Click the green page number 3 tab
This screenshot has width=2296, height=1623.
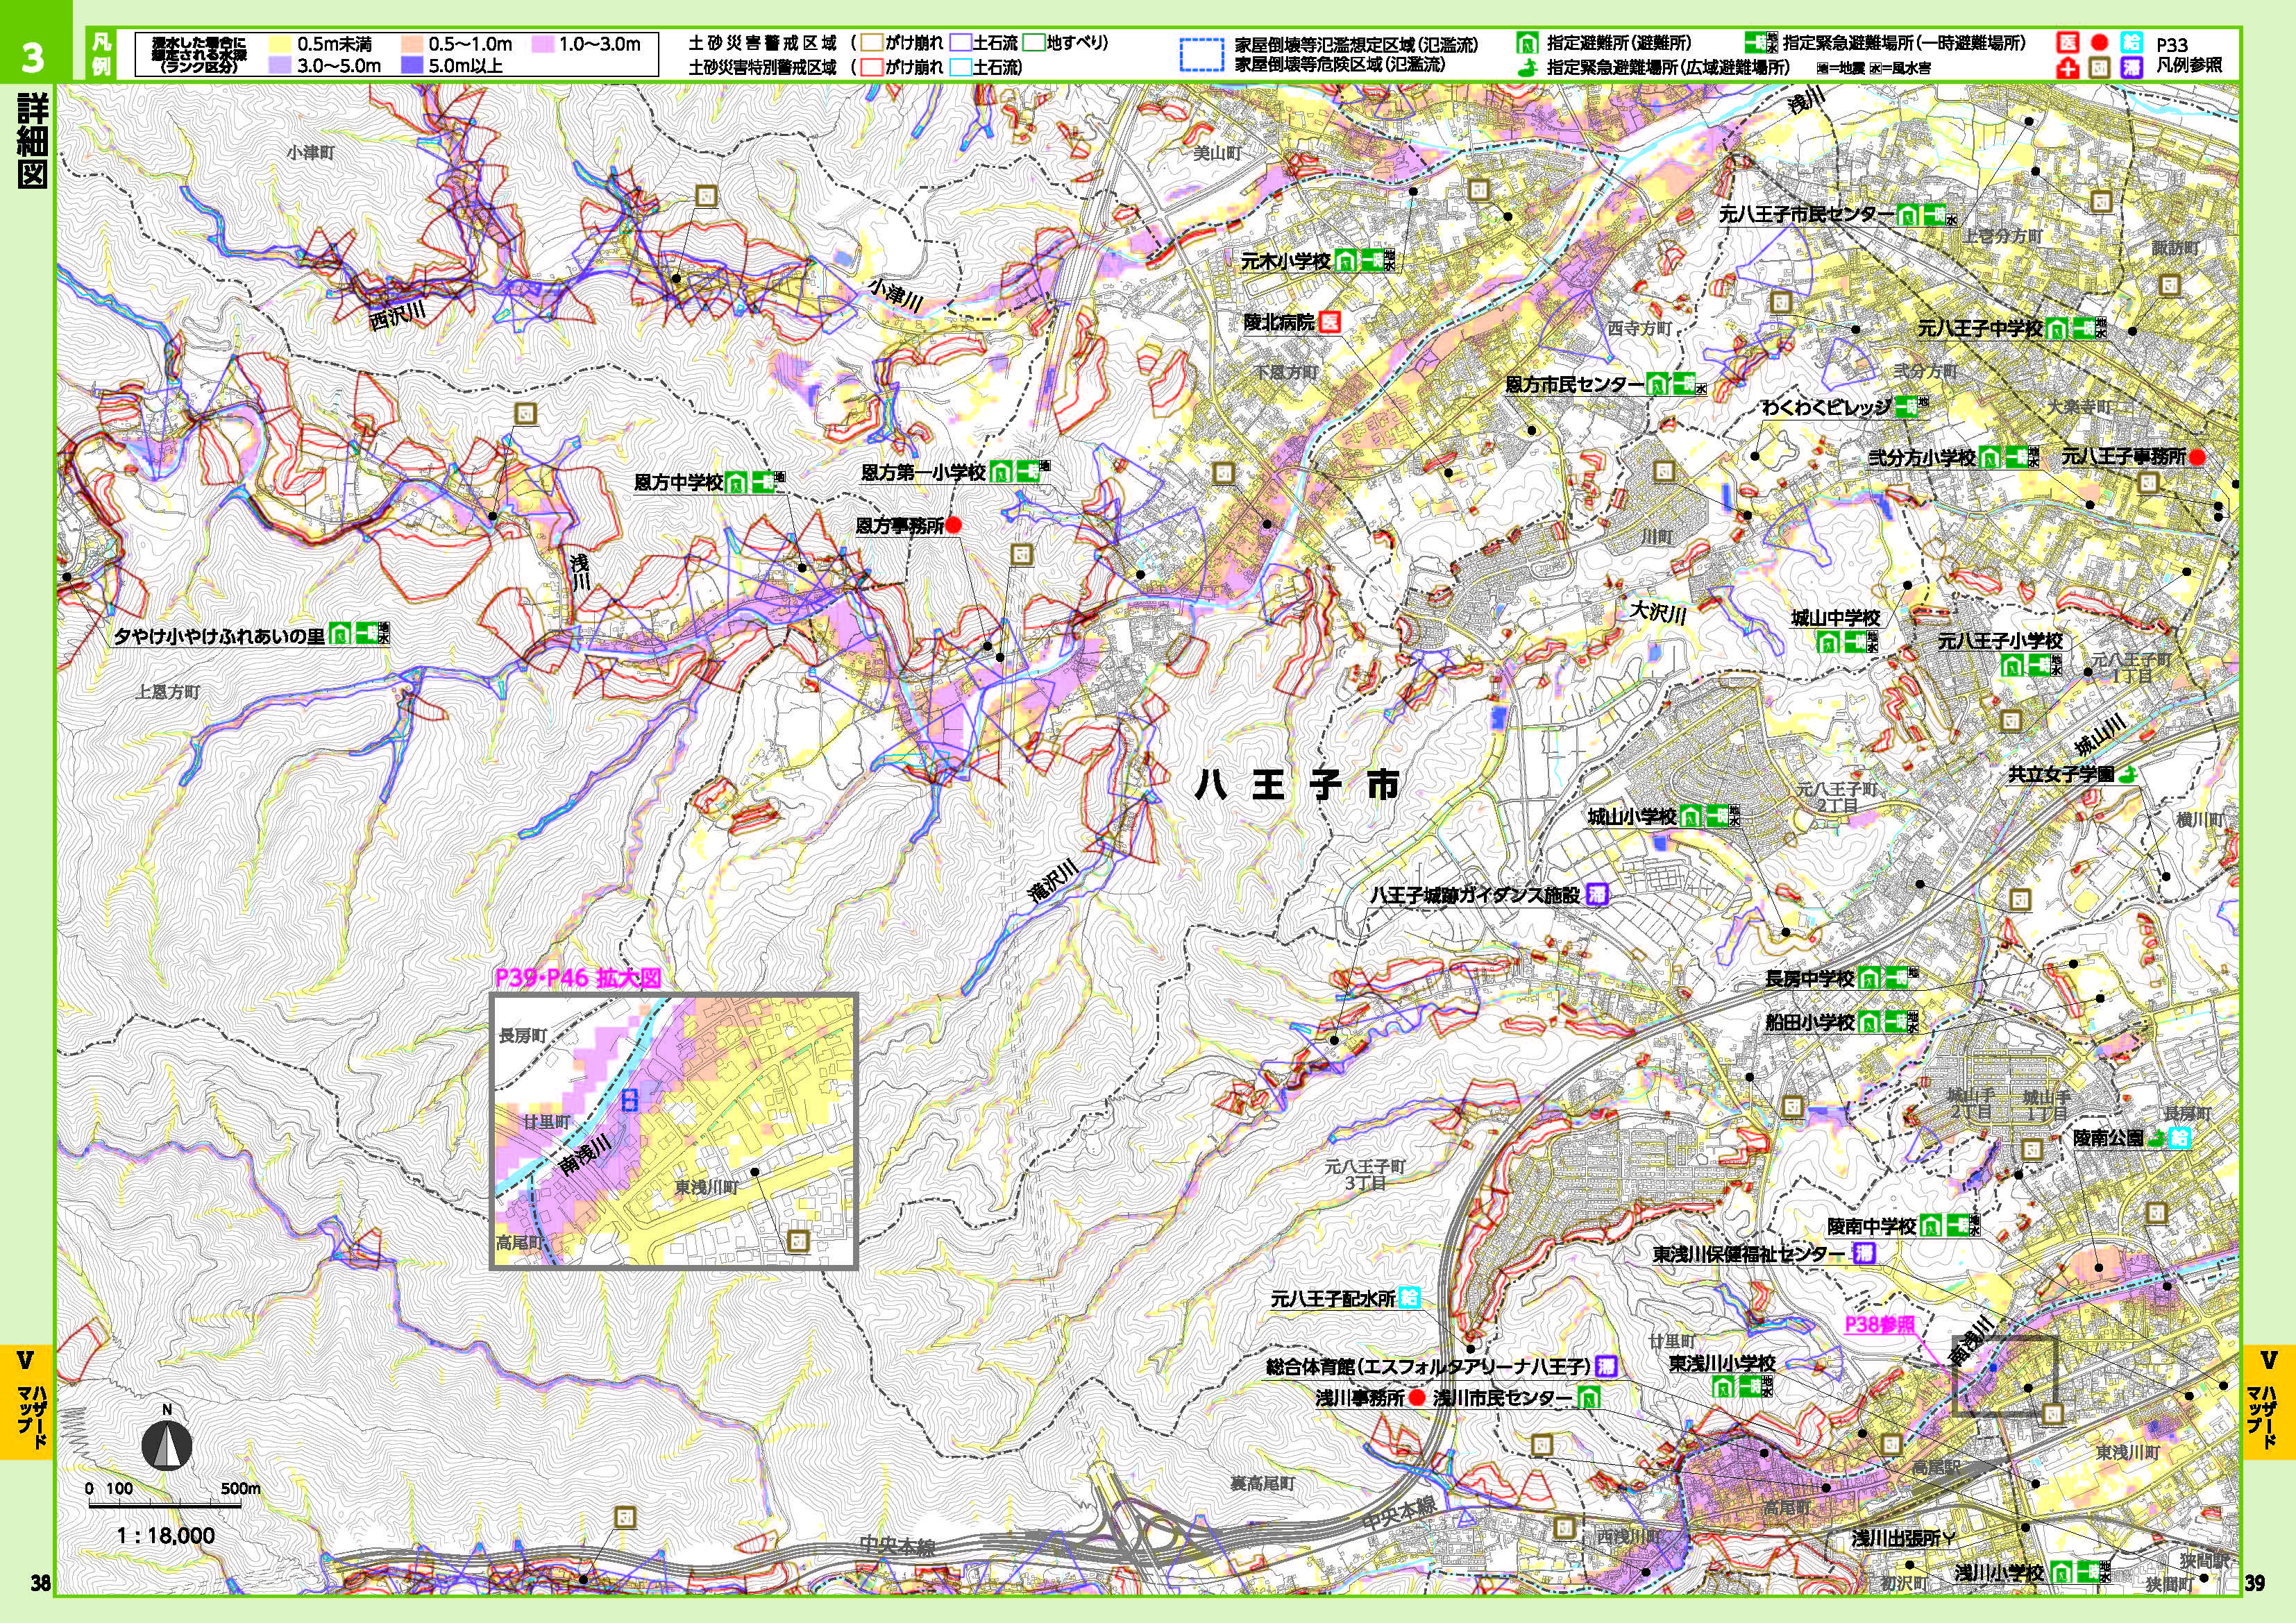[x=32, y=57]
